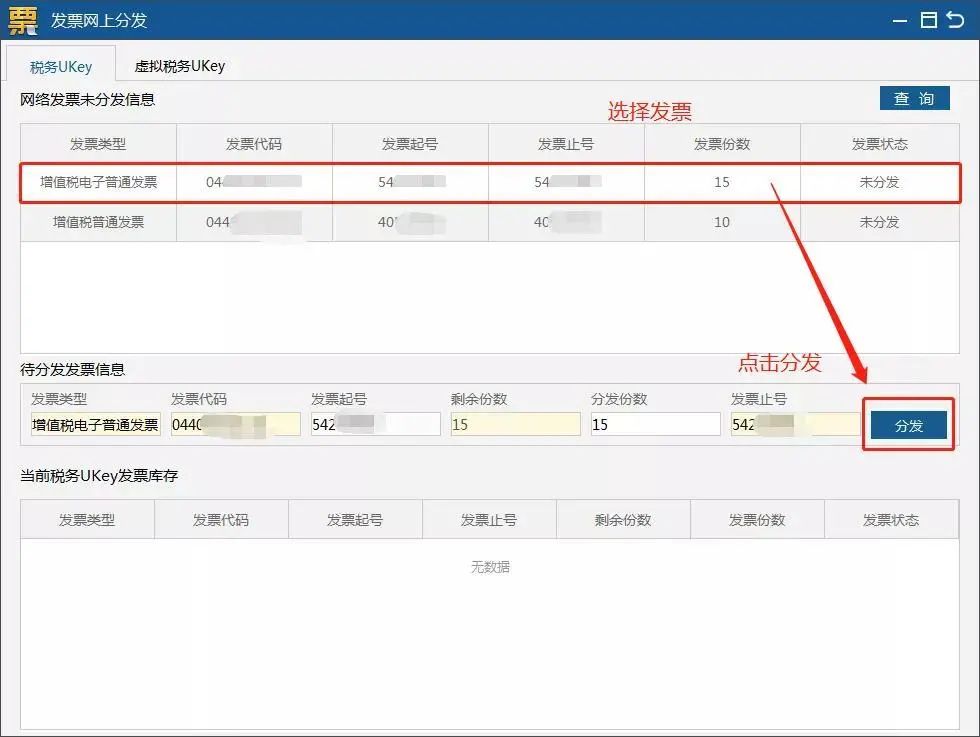
Task: Click the 剩余份数 field showing 15
Action: [x=516, y=424]
